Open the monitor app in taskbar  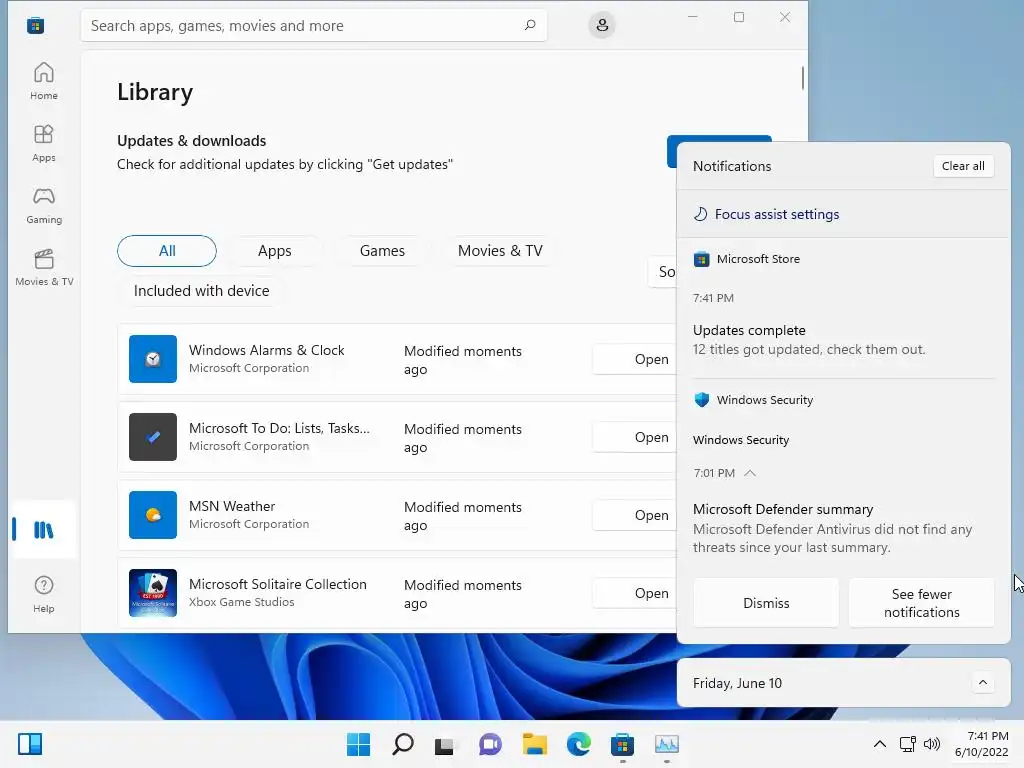pyautogui.click(x=667, y=744)
